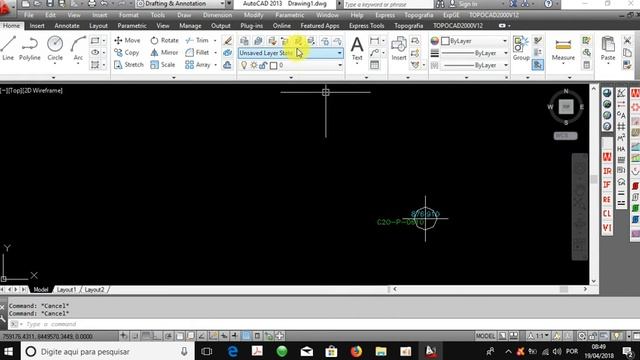
Task: Open the Insert block tool
Action: (399, 48)
